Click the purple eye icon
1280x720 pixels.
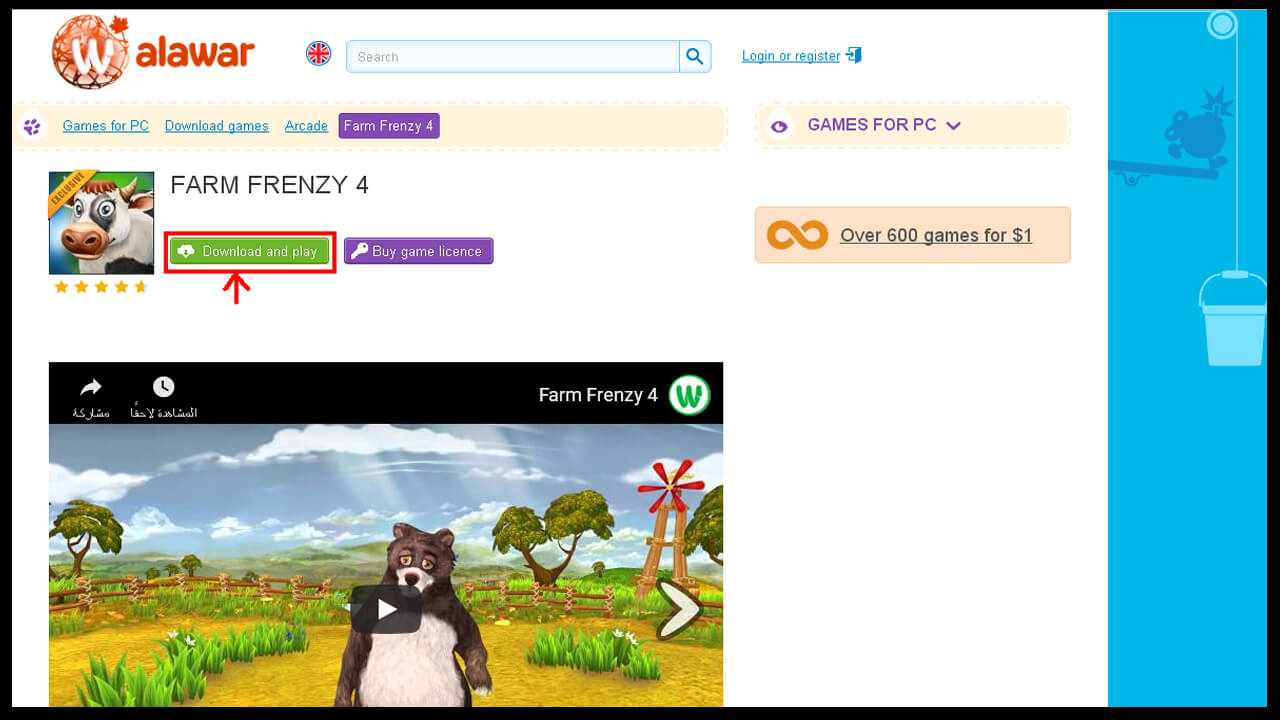coord(780,126)
